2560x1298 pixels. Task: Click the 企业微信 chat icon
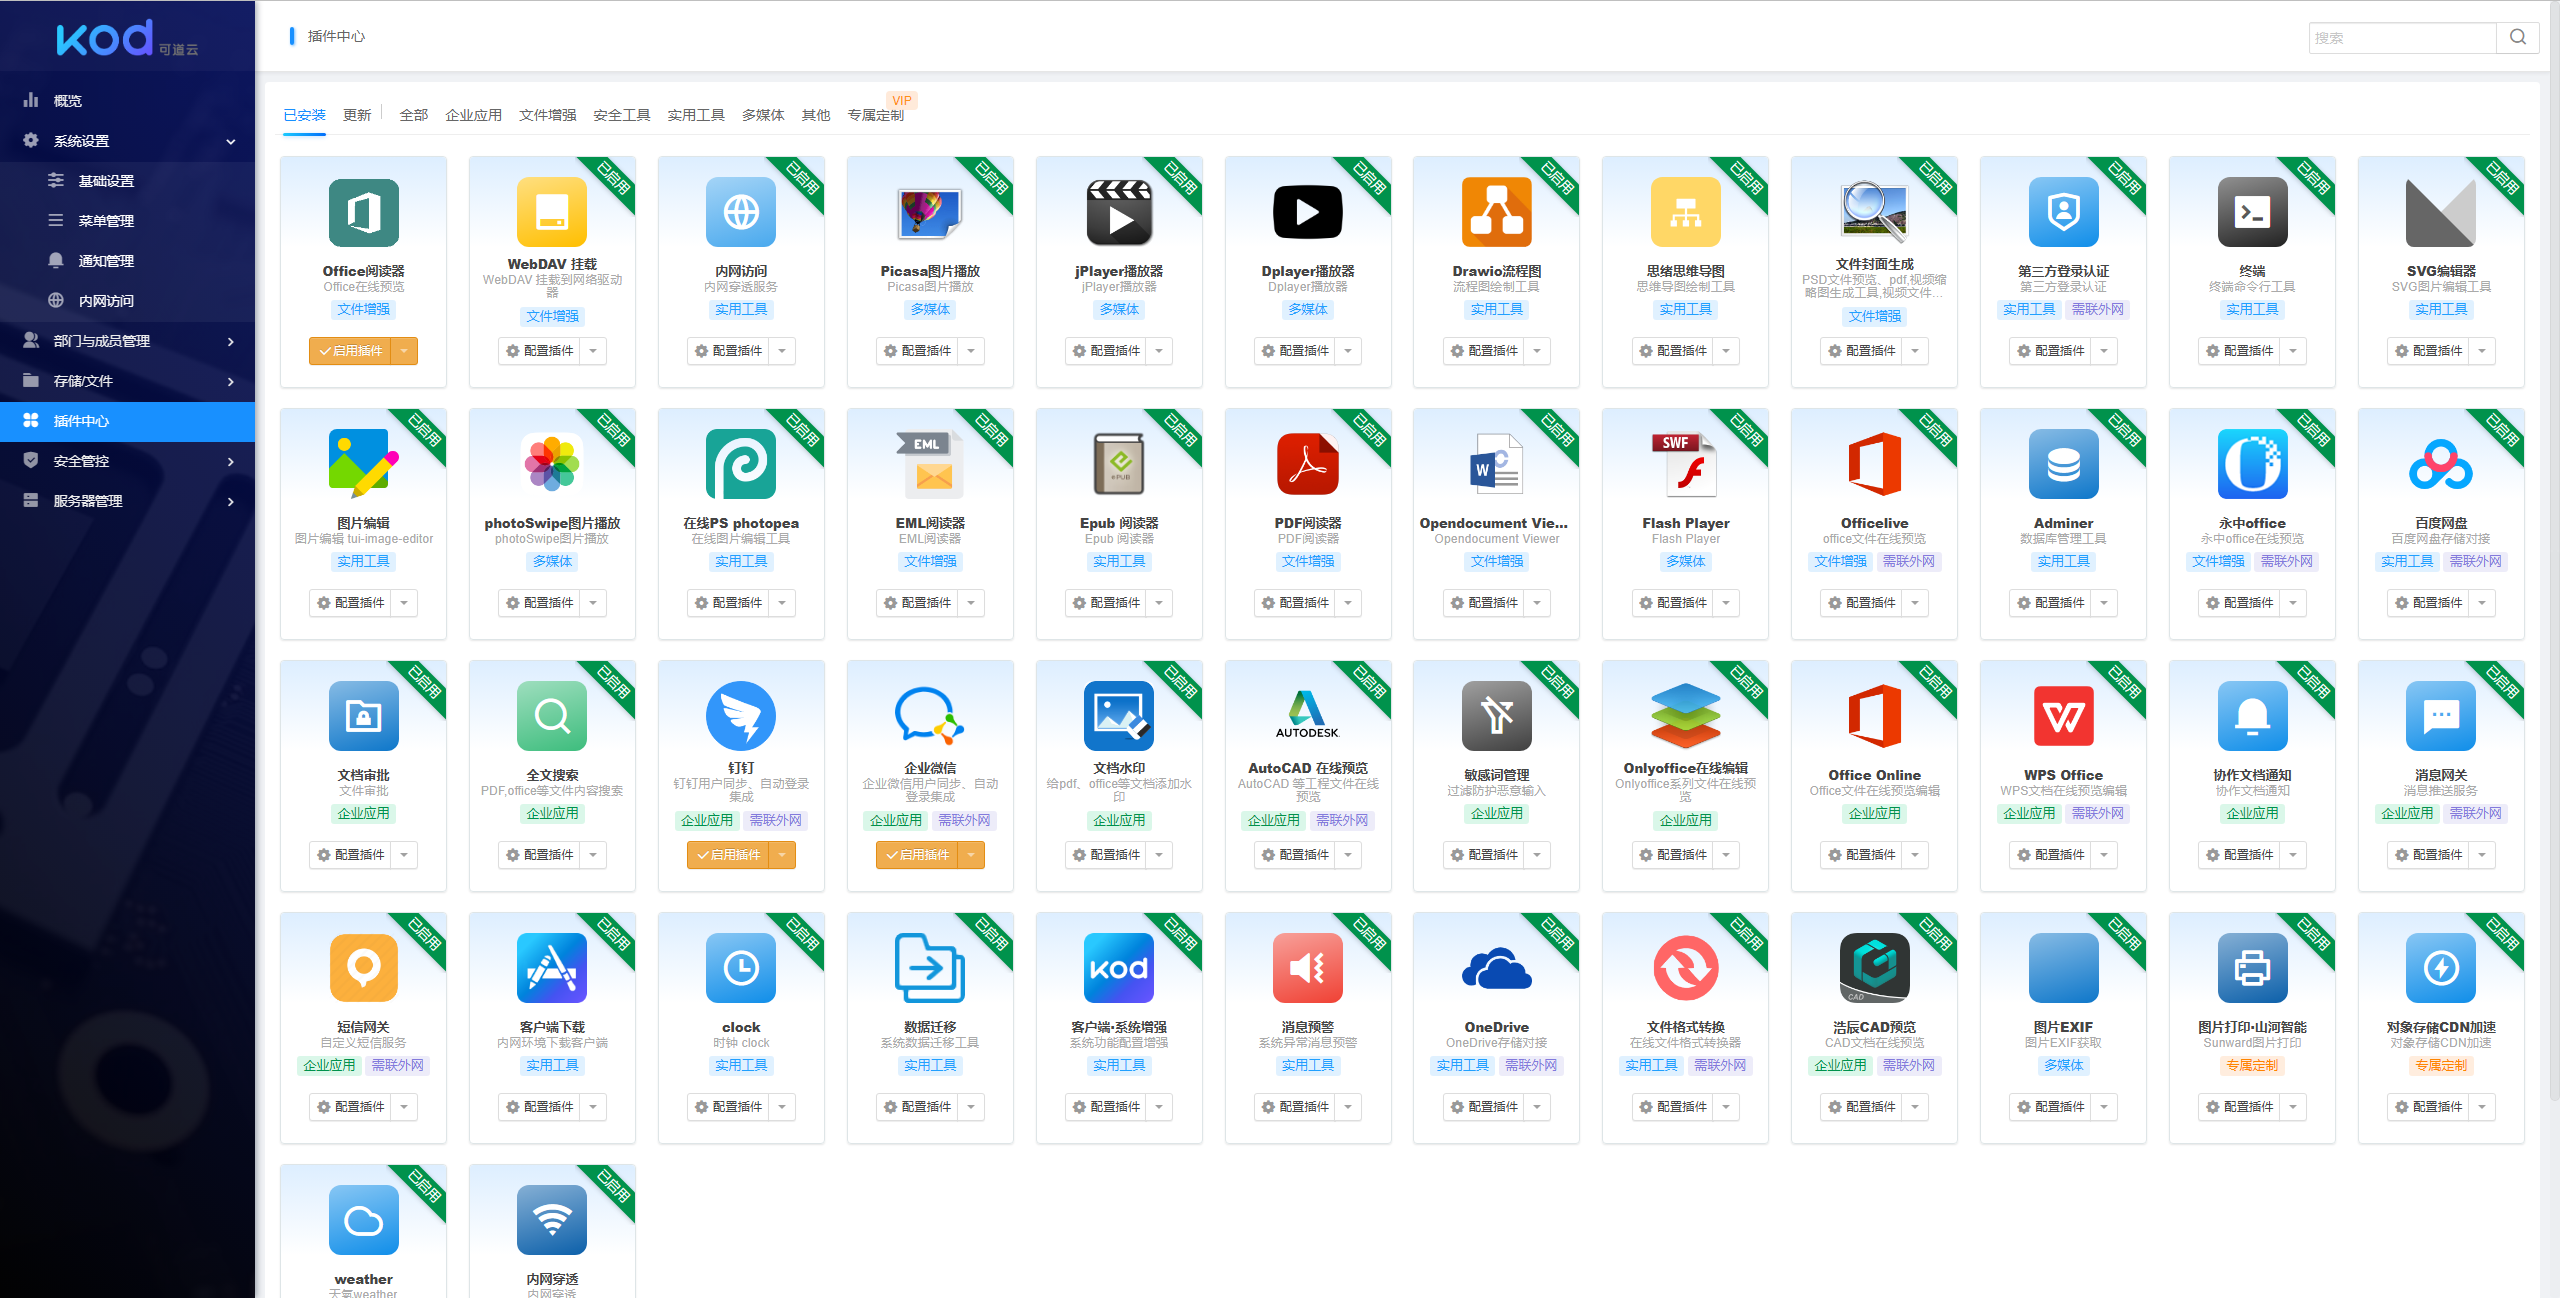pos(930,716)
